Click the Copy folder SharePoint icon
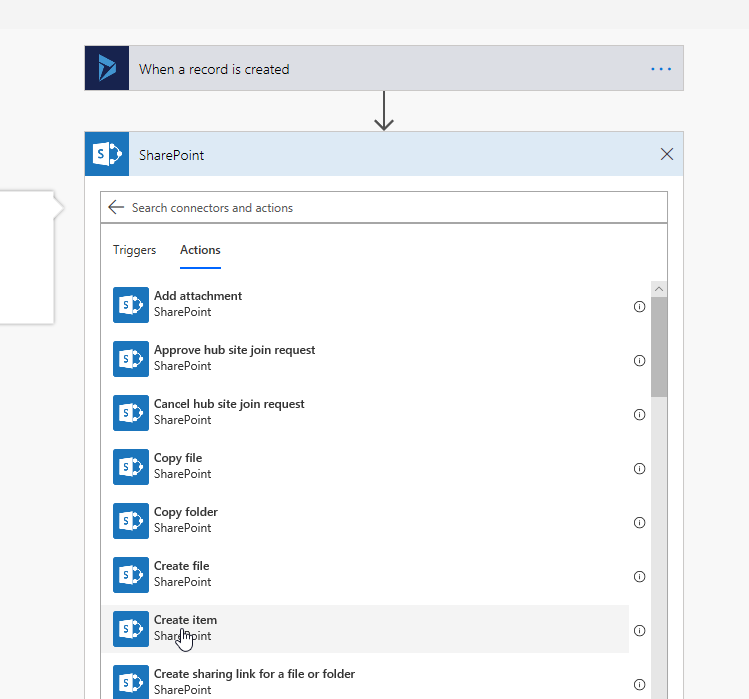The height and width of the screenshot is (699, 749). click(x=131, y=521)
